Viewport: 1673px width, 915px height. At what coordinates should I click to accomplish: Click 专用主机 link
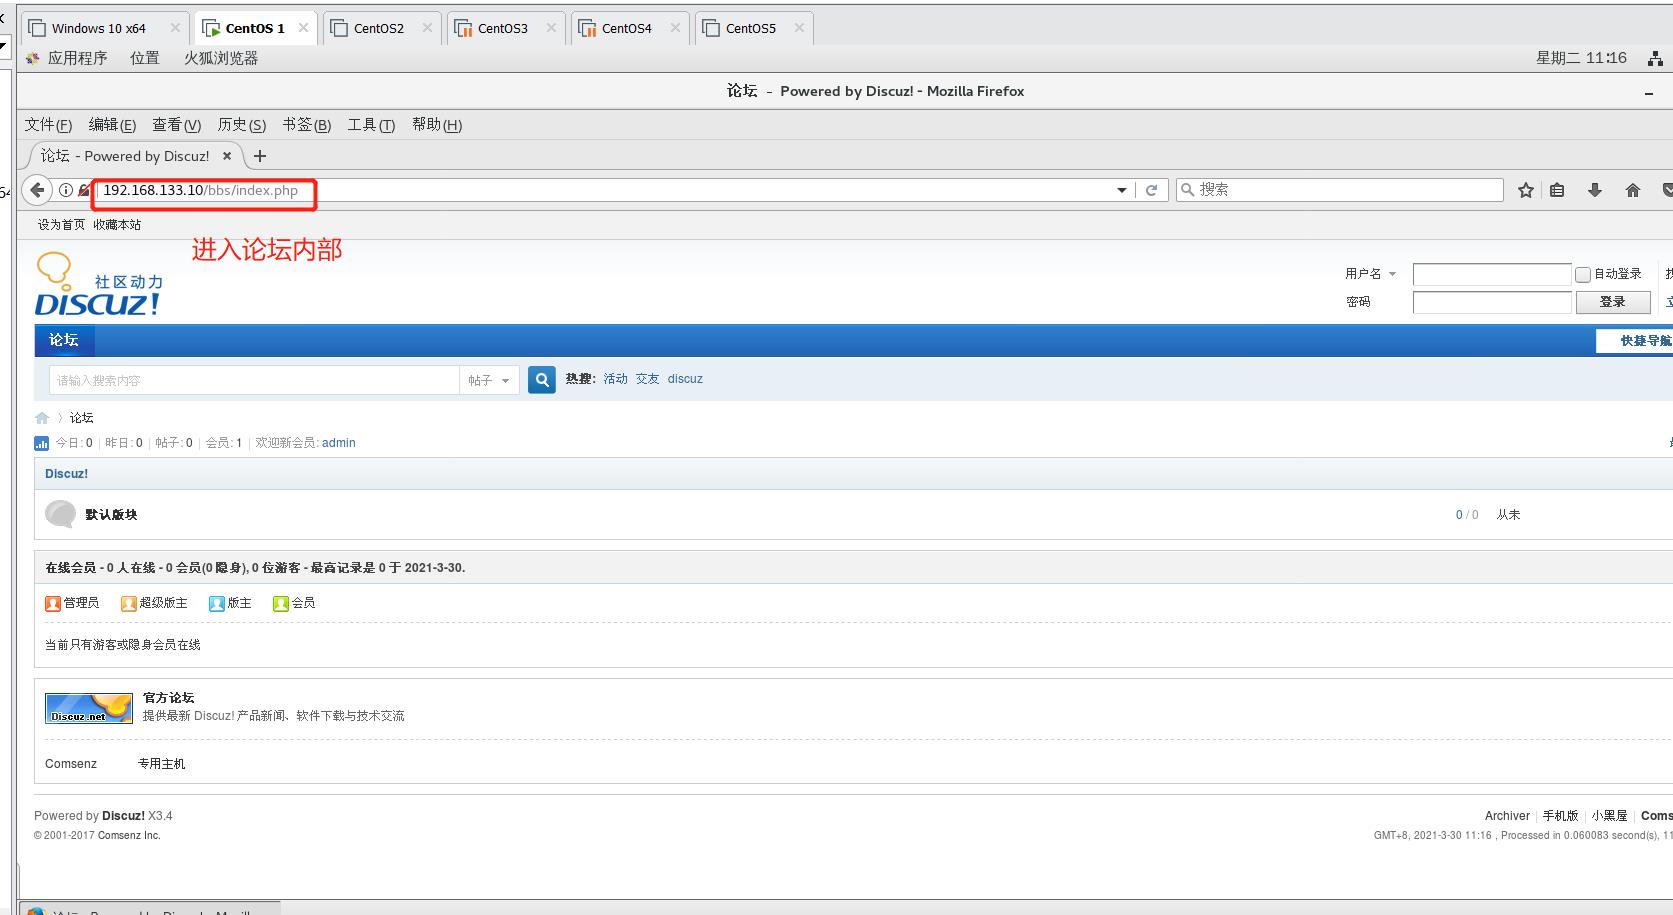tap(161, 764)
